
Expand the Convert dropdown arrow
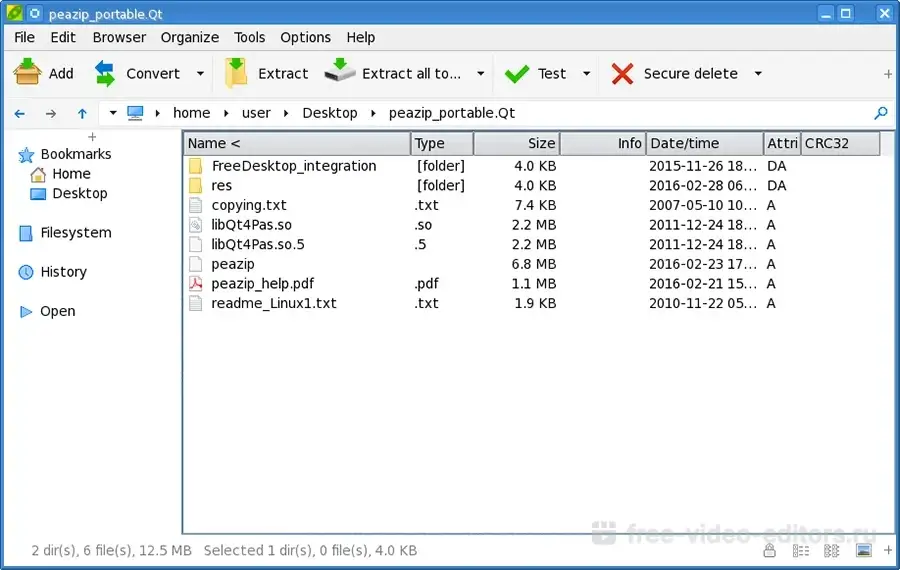point(200,73)
